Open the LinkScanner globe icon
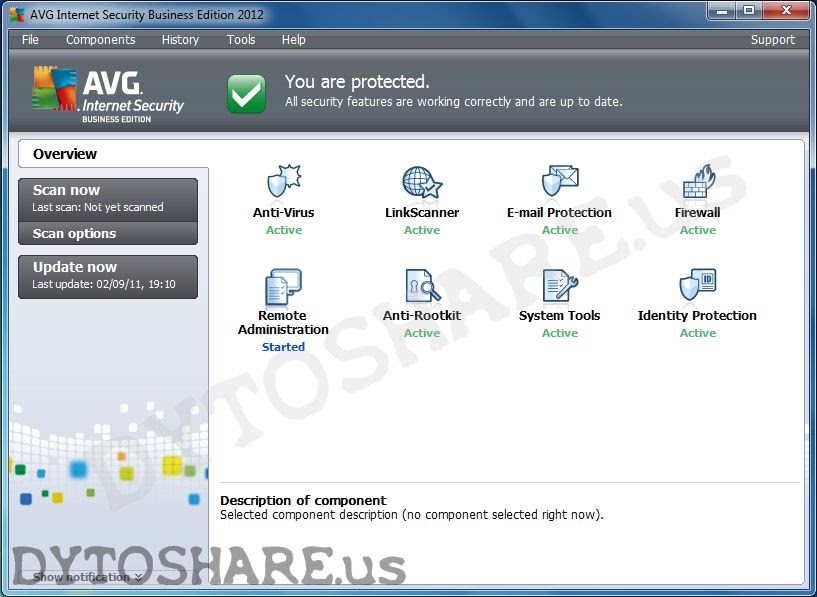Viewport: 817px width, 597px height. pyautogui.click(x=422, y=182)
